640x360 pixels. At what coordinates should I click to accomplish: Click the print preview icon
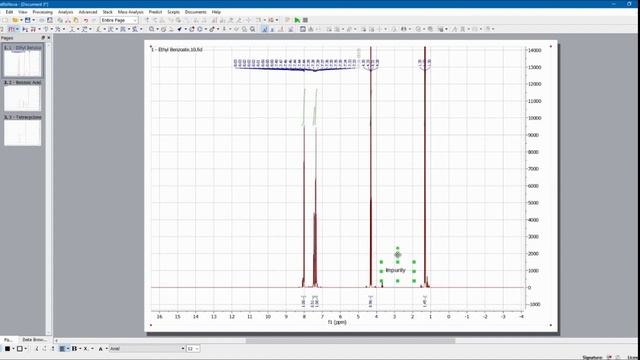[x=50, y=20]
